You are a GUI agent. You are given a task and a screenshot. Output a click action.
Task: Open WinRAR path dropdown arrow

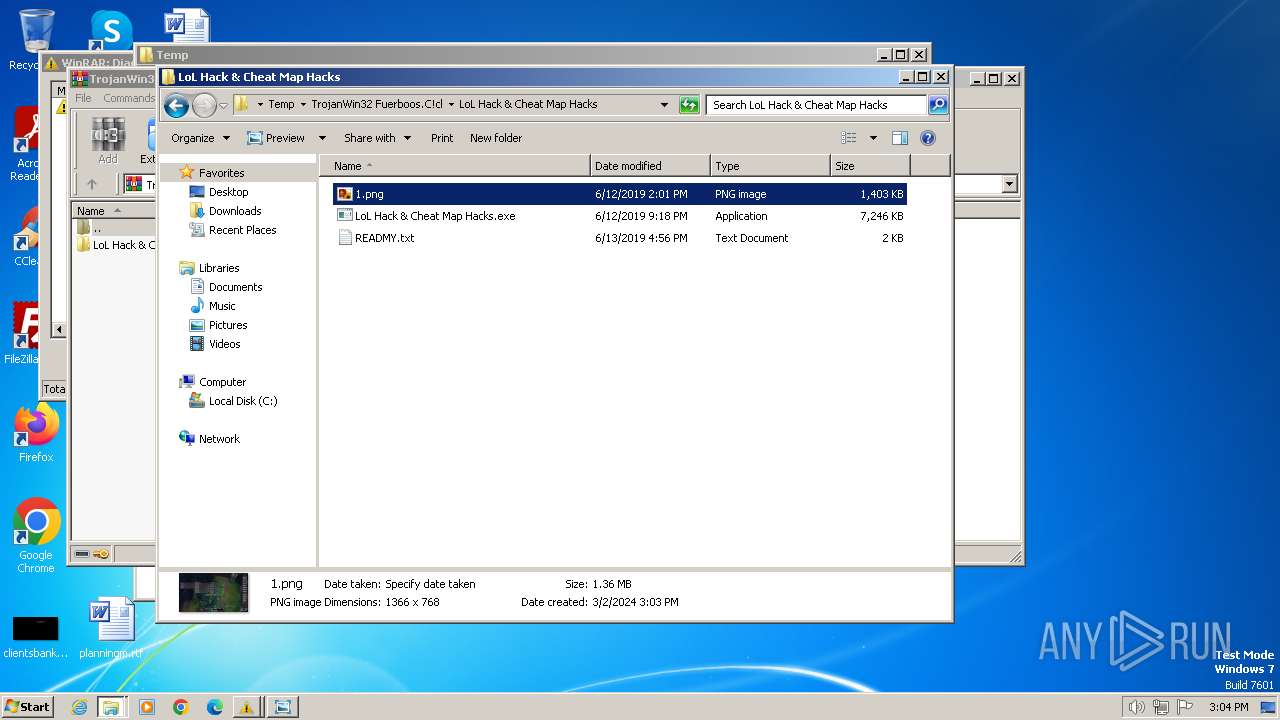click(1009, 184)
